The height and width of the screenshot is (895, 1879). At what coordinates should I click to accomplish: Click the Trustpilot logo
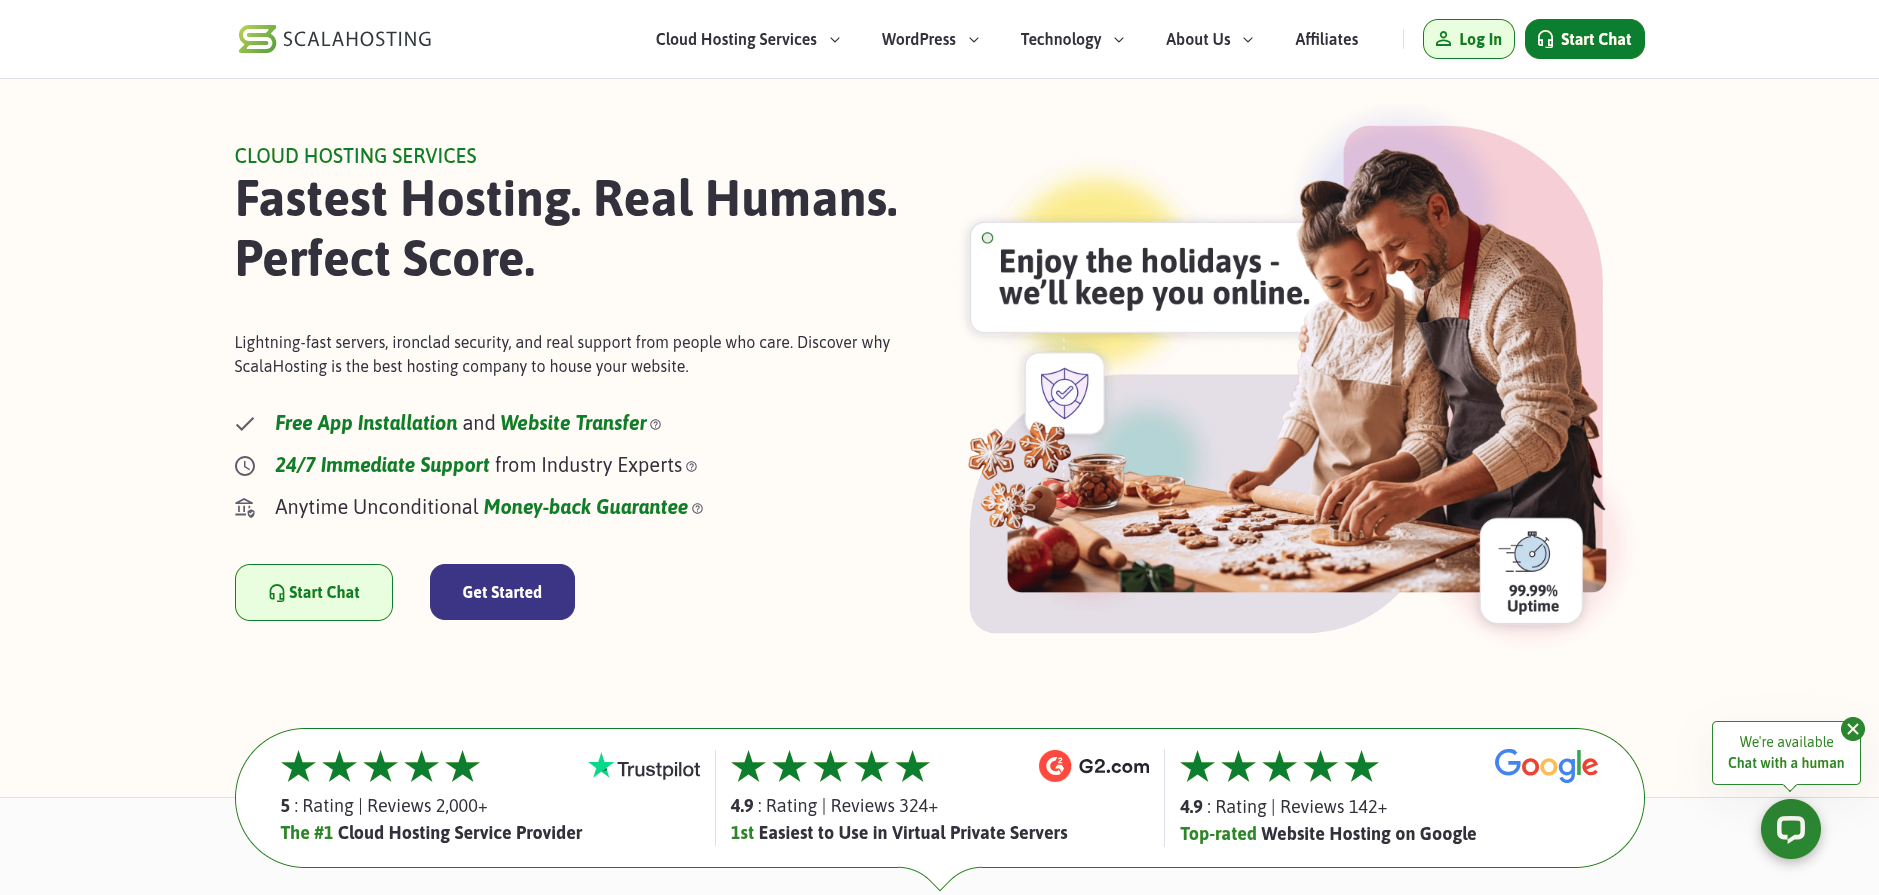tap(644, 768)
